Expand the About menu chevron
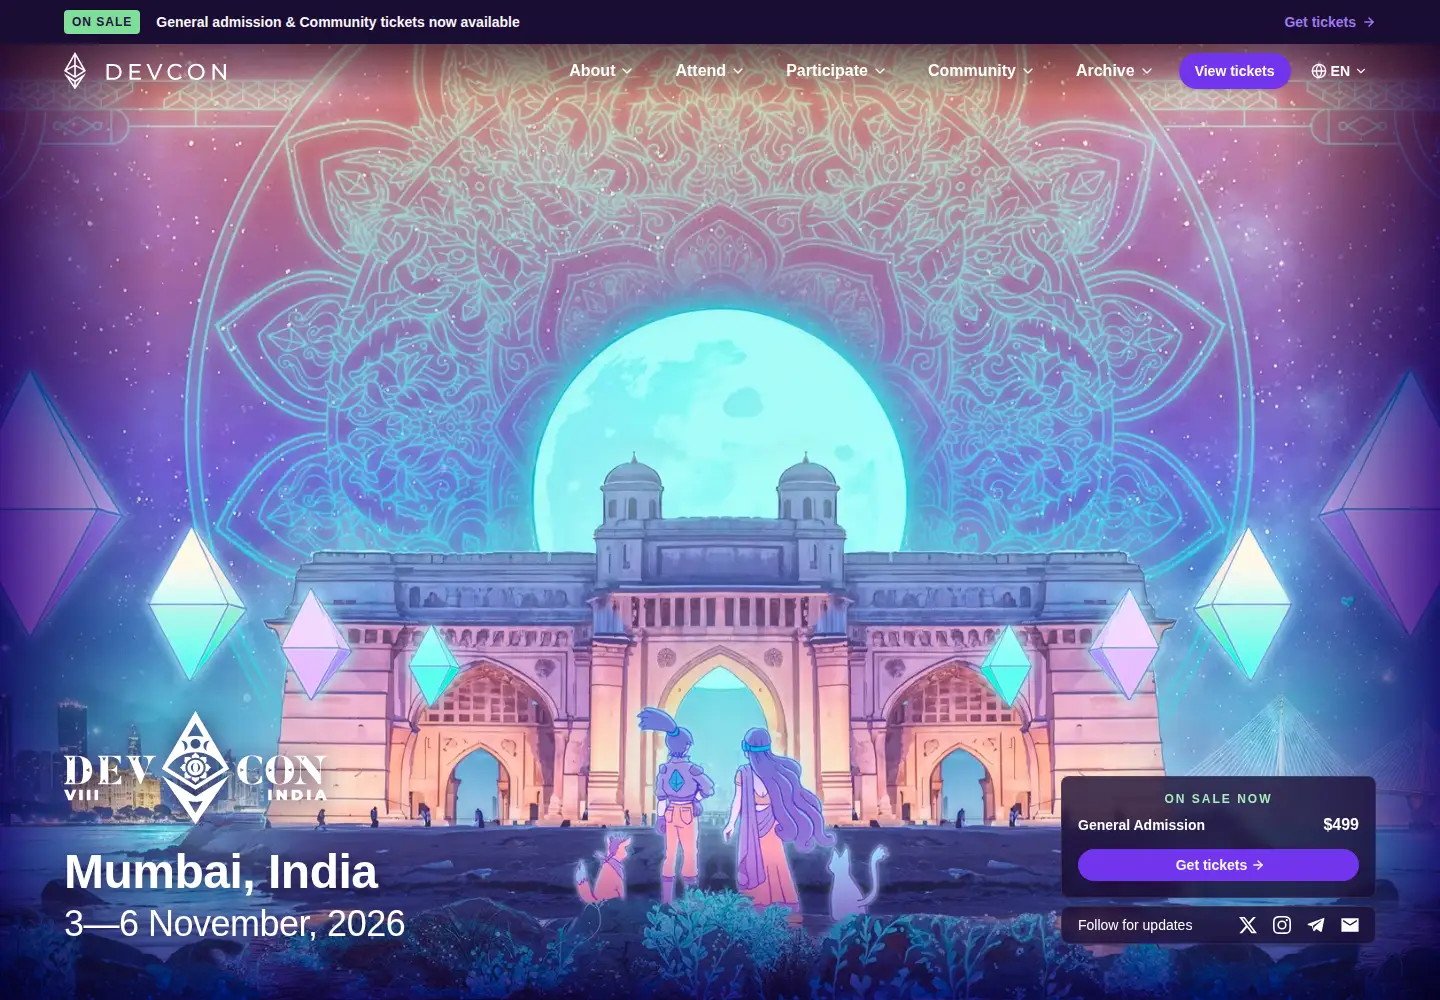This screenshot has width=1440, height=1000. pyautogui.click(x=627, y=71)
